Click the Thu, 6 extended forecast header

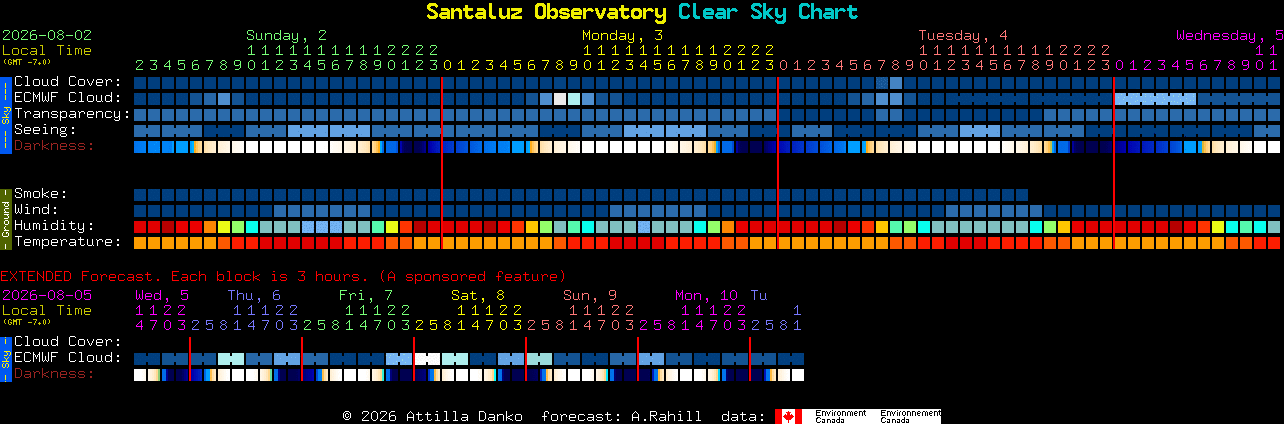[254, 295]
